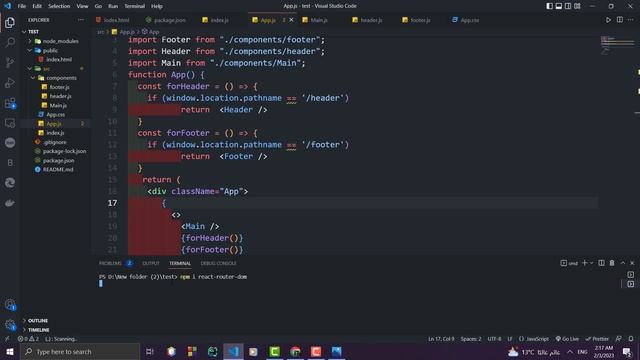
Task: Close the App.js editor tab
Action: [291, 20]
